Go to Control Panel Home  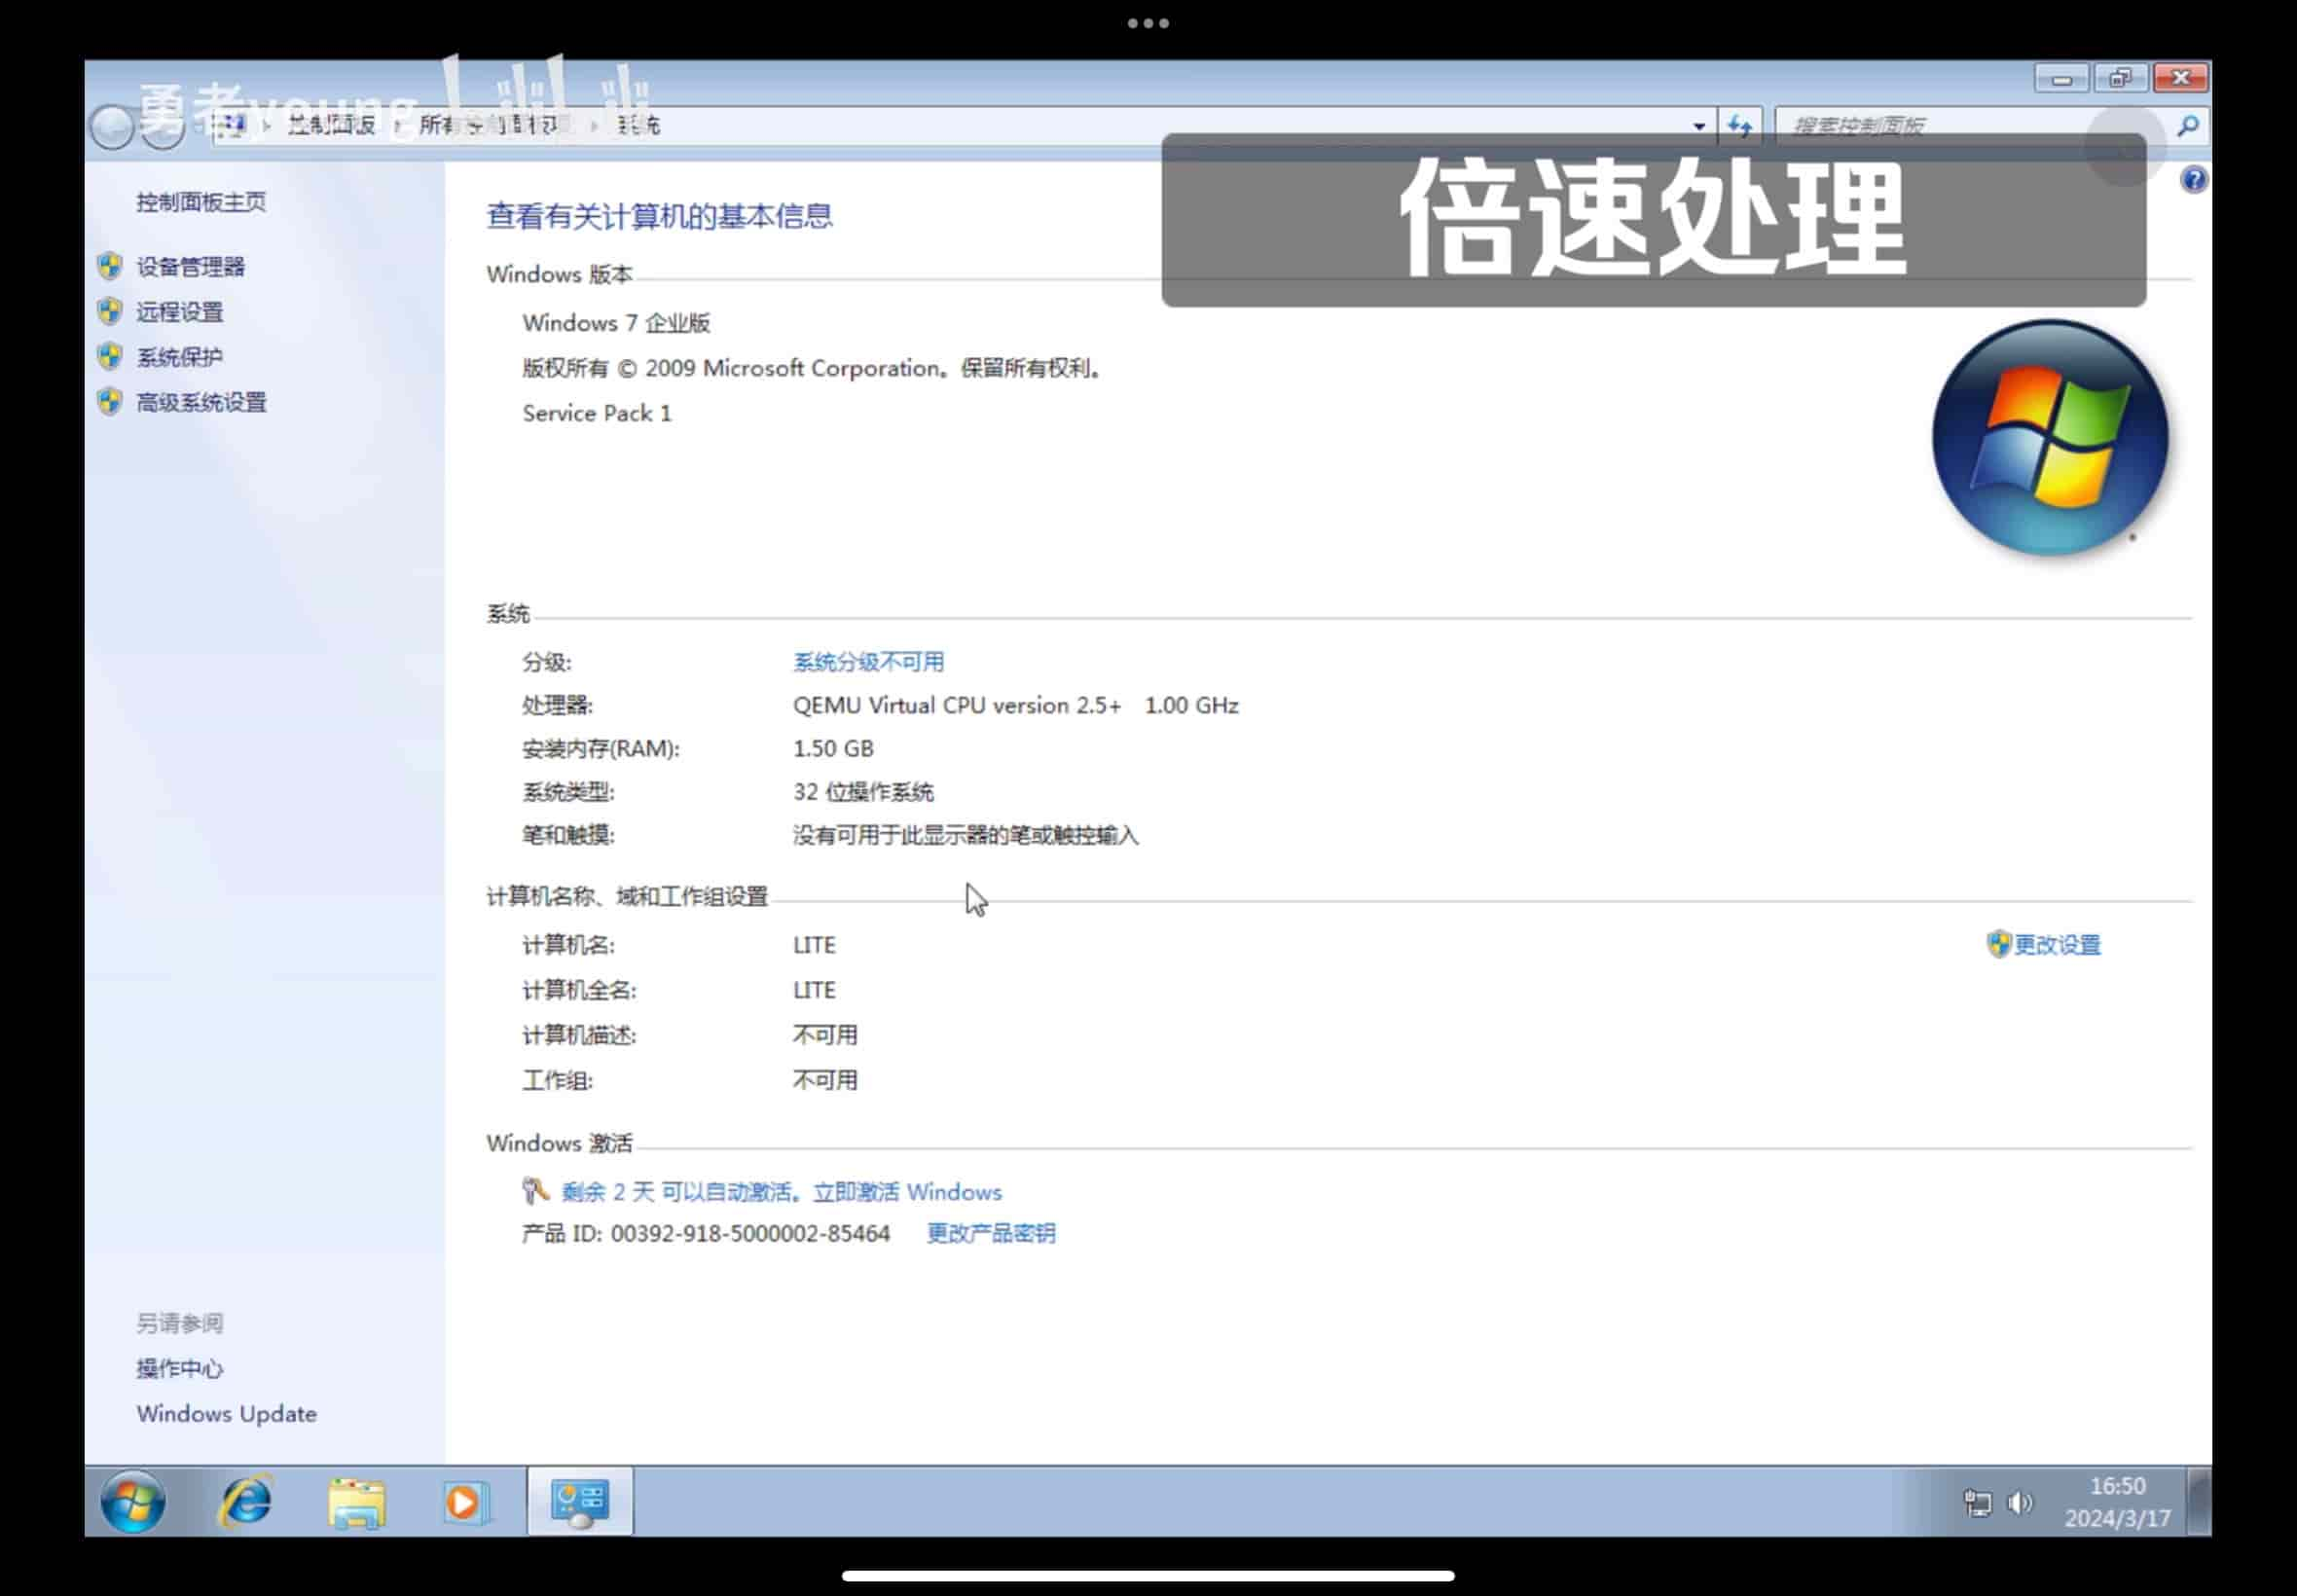pos(201,202)
